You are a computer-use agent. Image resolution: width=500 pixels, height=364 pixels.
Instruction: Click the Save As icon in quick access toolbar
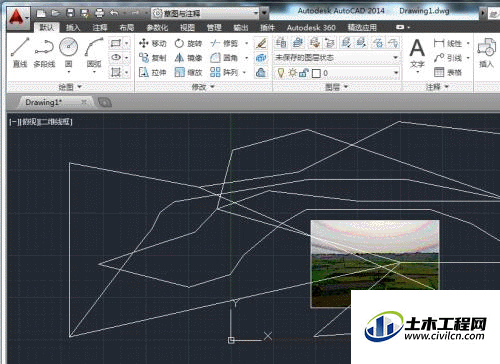(85, 13)
